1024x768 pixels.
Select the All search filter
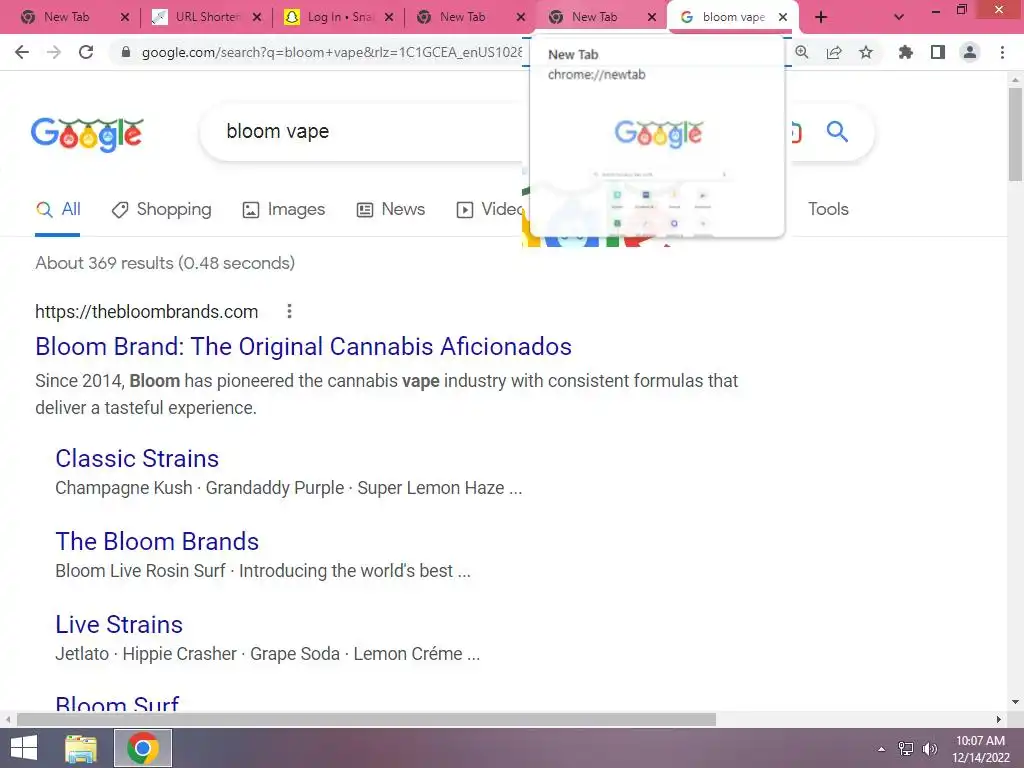[x=58, y=209]
